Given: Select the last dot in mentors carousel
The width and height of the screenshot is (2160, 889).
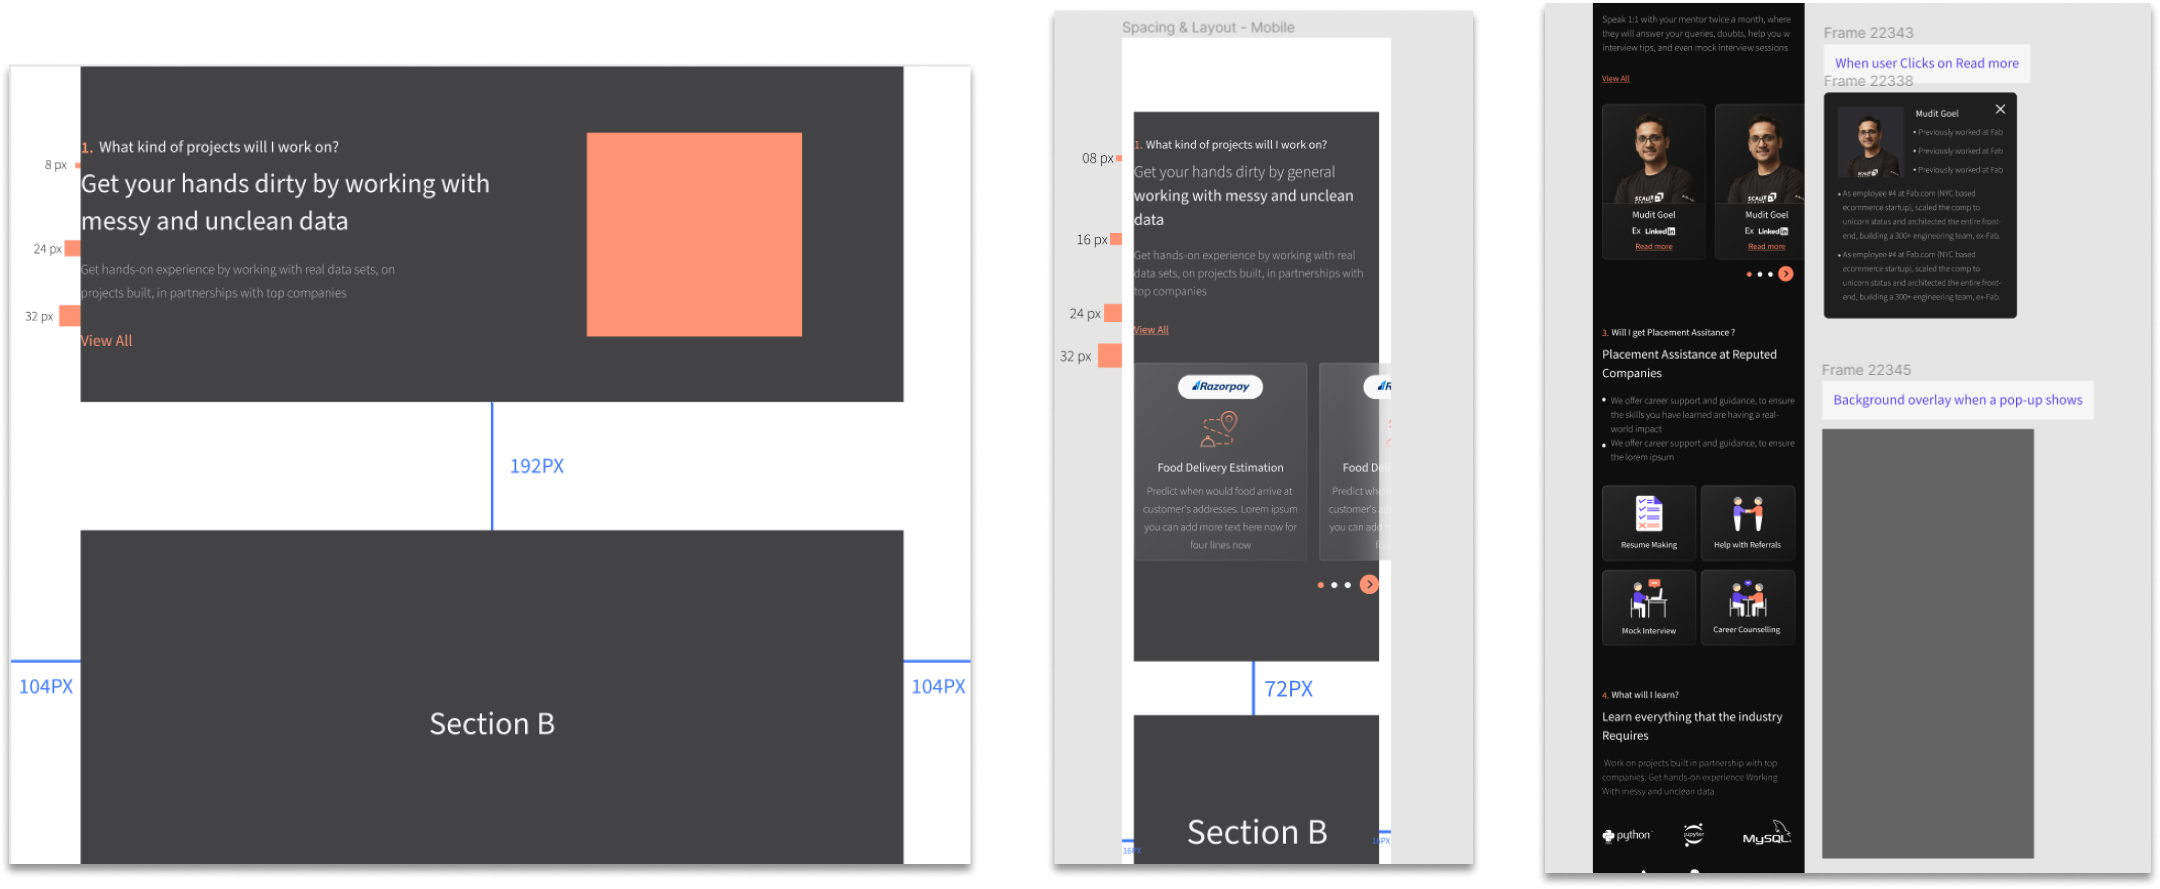Looking at the screenshot, I should [x=1770, y=274].
